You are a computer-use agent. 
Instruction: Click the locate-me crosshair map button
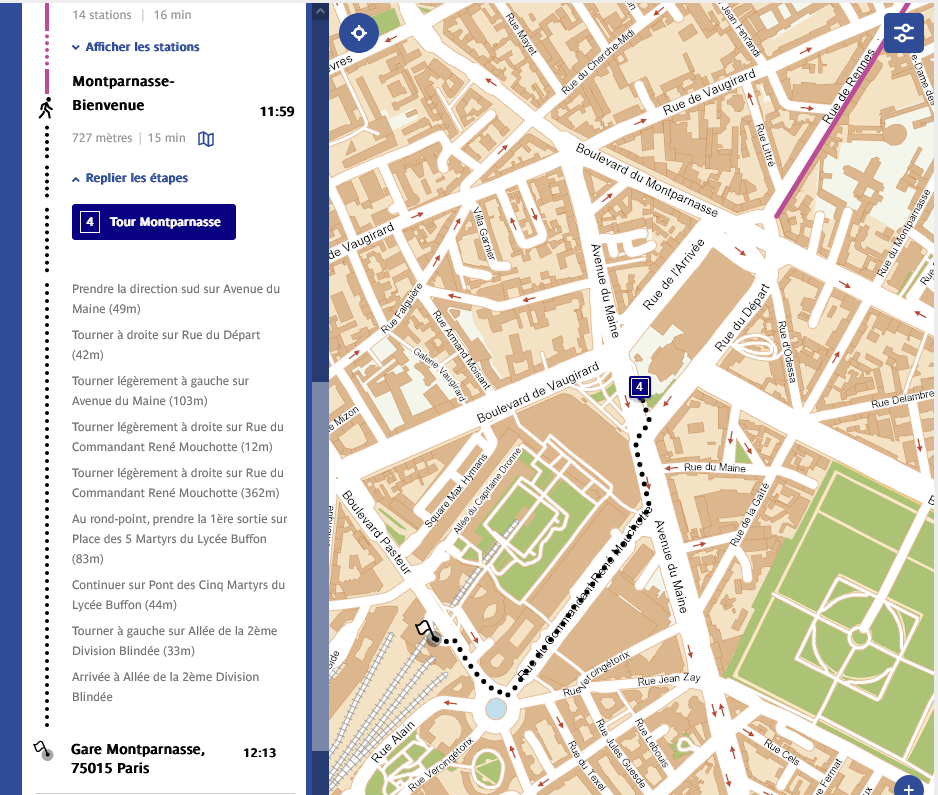click(359, 33)
